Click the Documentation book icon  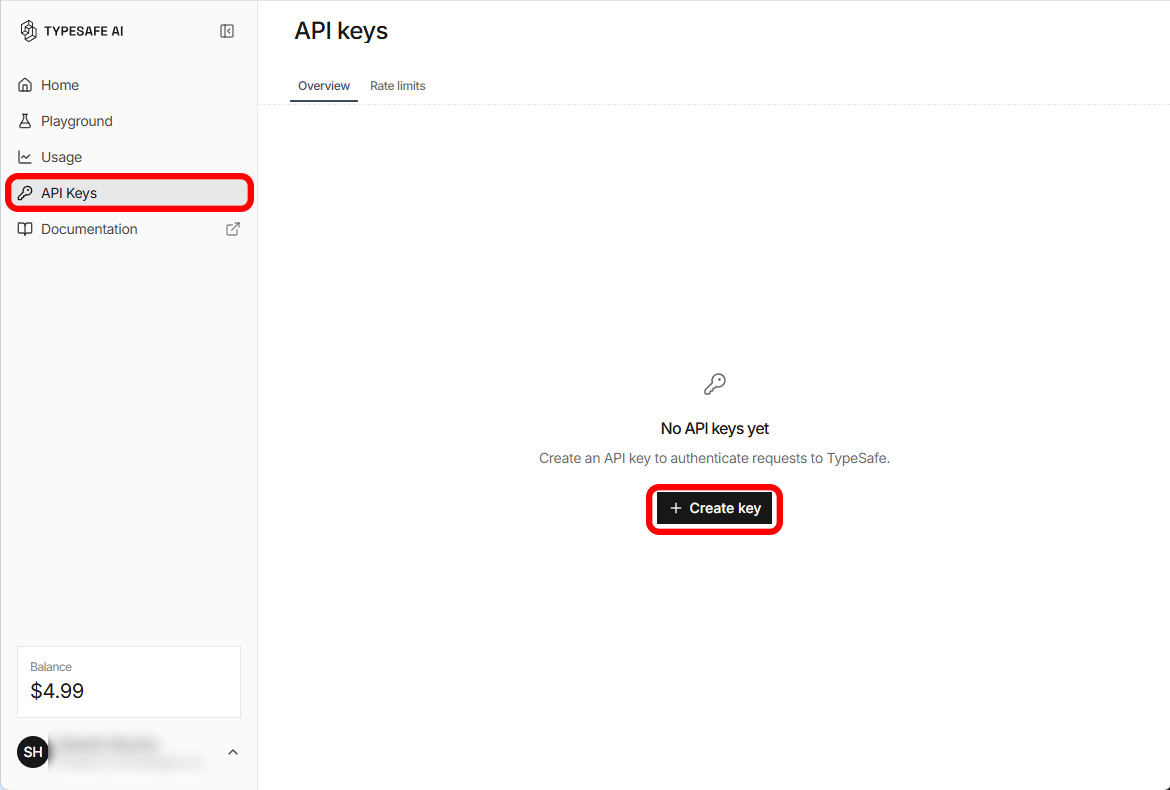[25, 229]
